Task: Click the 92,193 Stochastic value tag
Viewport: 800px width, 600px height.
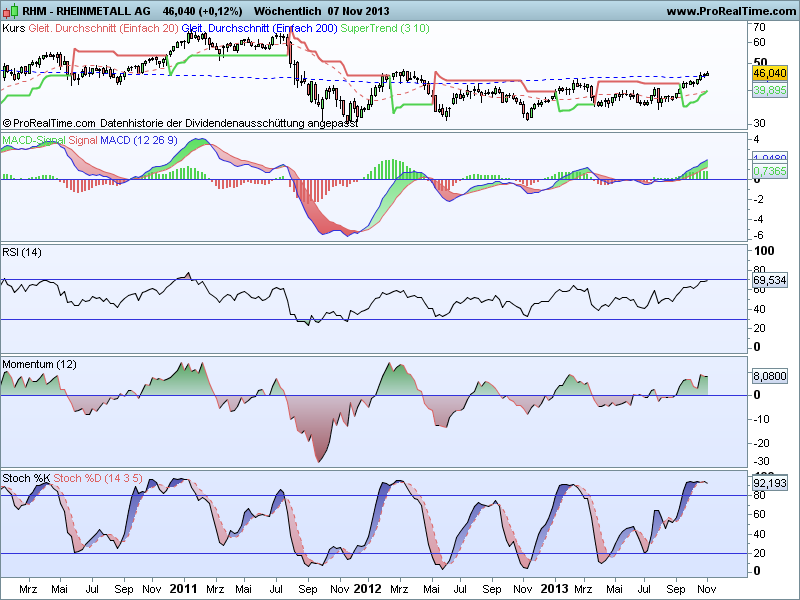Action: click(x=769, y=483)
